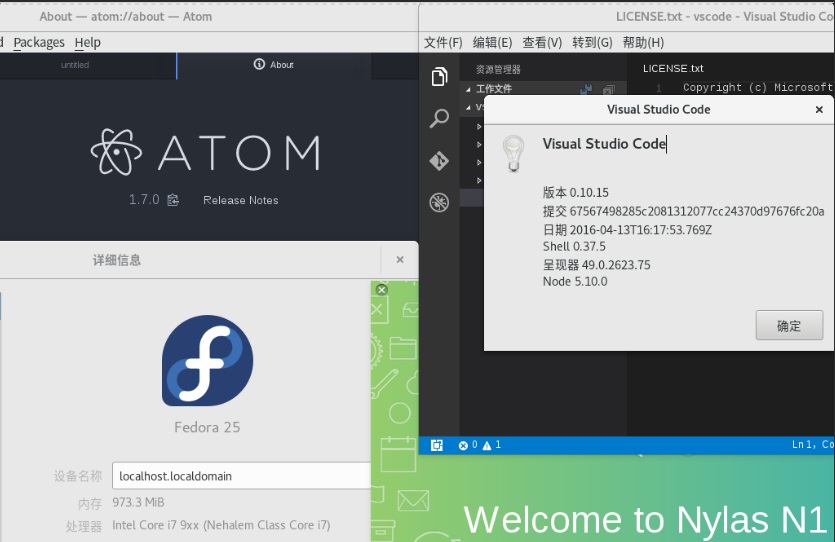The image size is (835, 542).
Task: Open the 帮助(H) menu in VS Code
Action: tap(643, 43)
